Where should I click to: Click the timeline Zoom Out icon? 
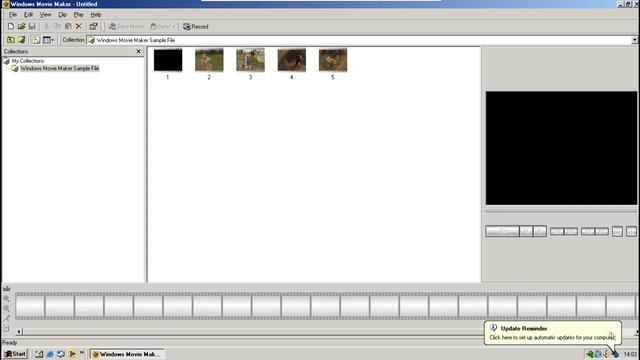click(x=7, y=309)
